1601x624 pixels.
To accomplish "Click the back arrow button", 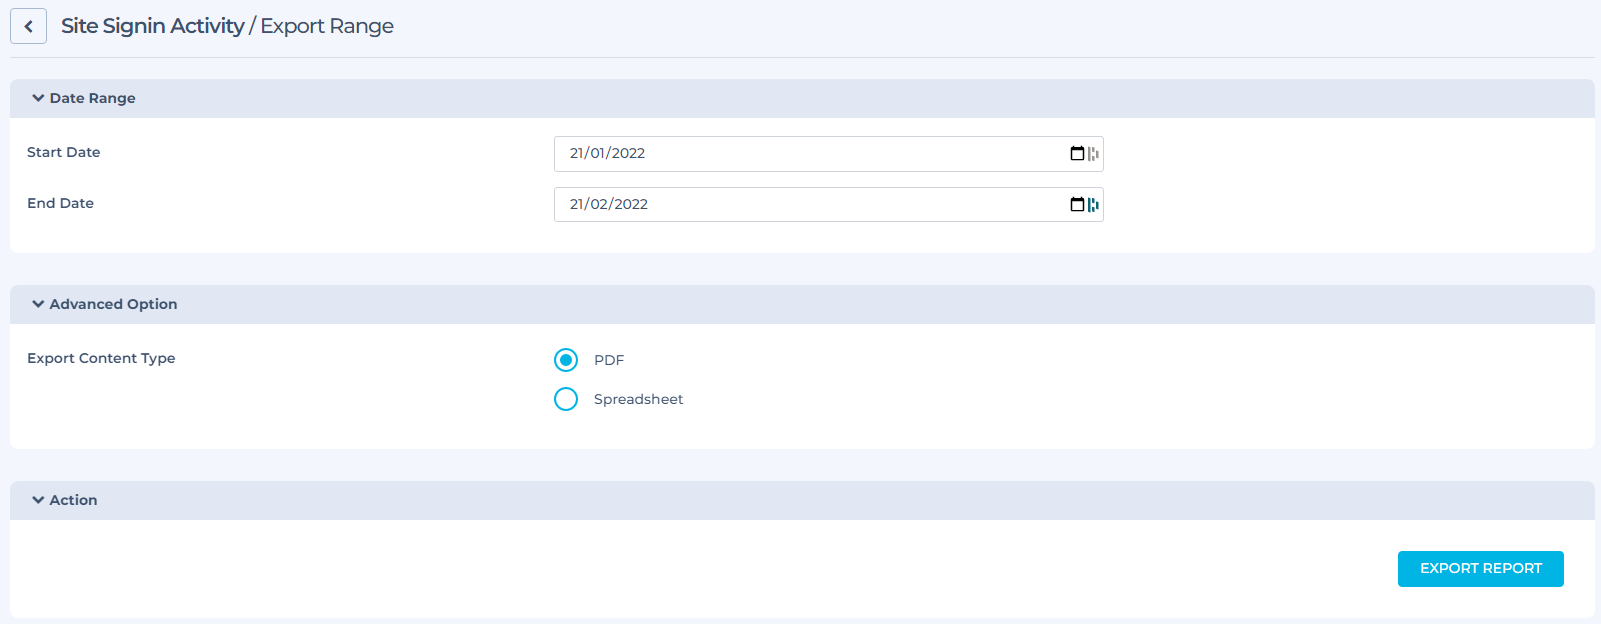I will click(x=28, y=27).
